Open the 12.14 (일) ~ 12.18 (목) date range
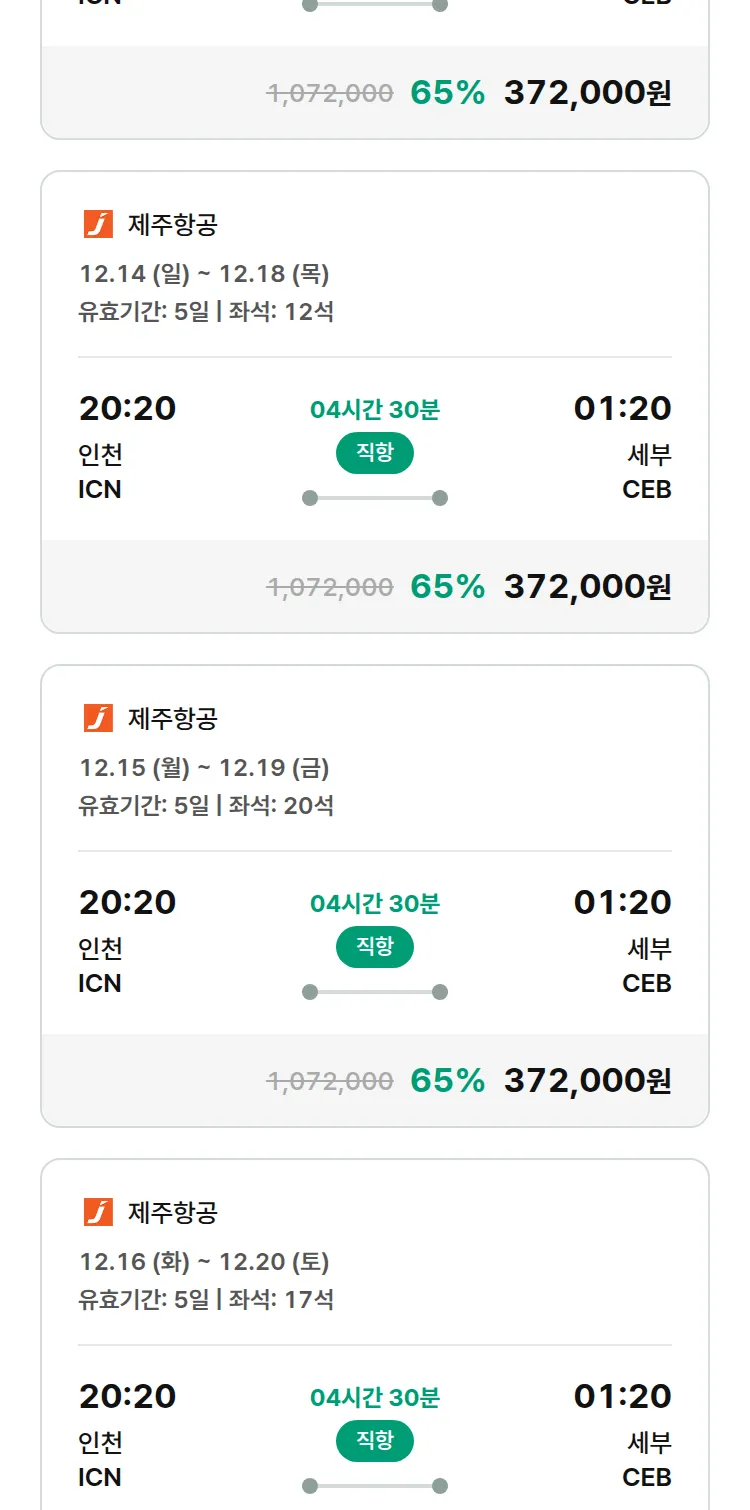 [204, 274]
